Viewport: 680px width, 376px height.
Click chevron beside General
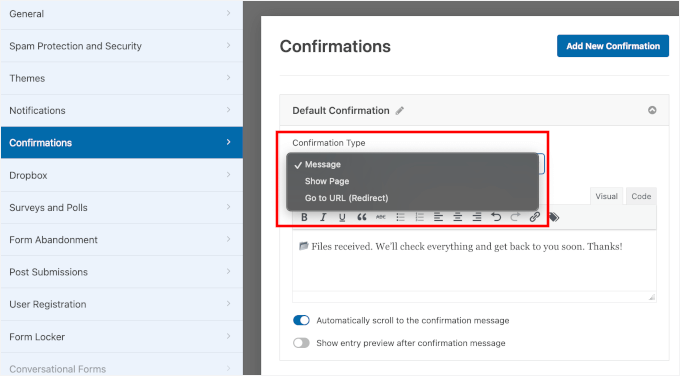pos(229,13)
